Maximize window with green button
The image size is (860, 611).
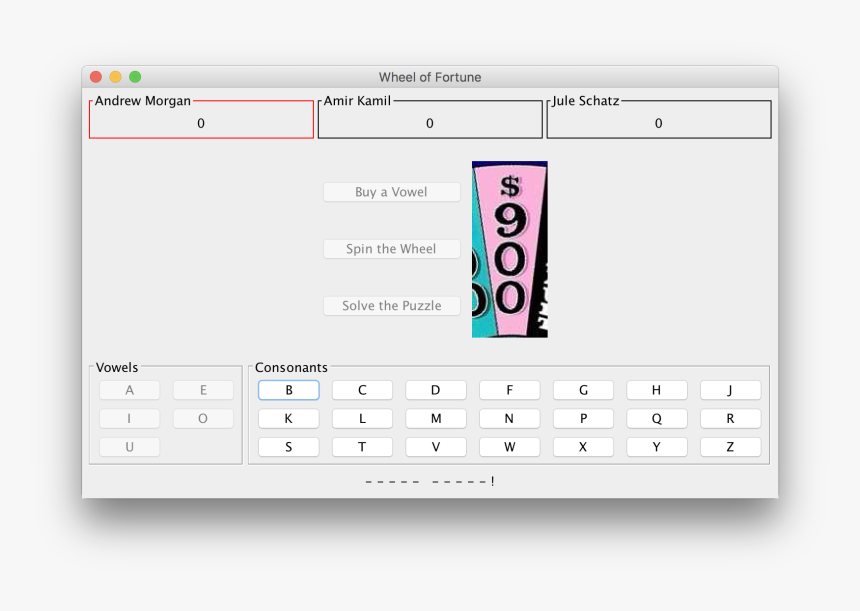click(x=135, y=77)
